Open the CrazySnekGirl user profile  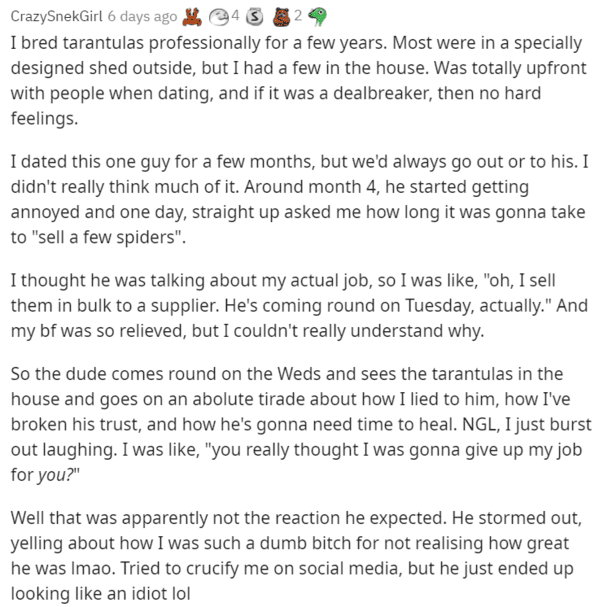[57, 16]
